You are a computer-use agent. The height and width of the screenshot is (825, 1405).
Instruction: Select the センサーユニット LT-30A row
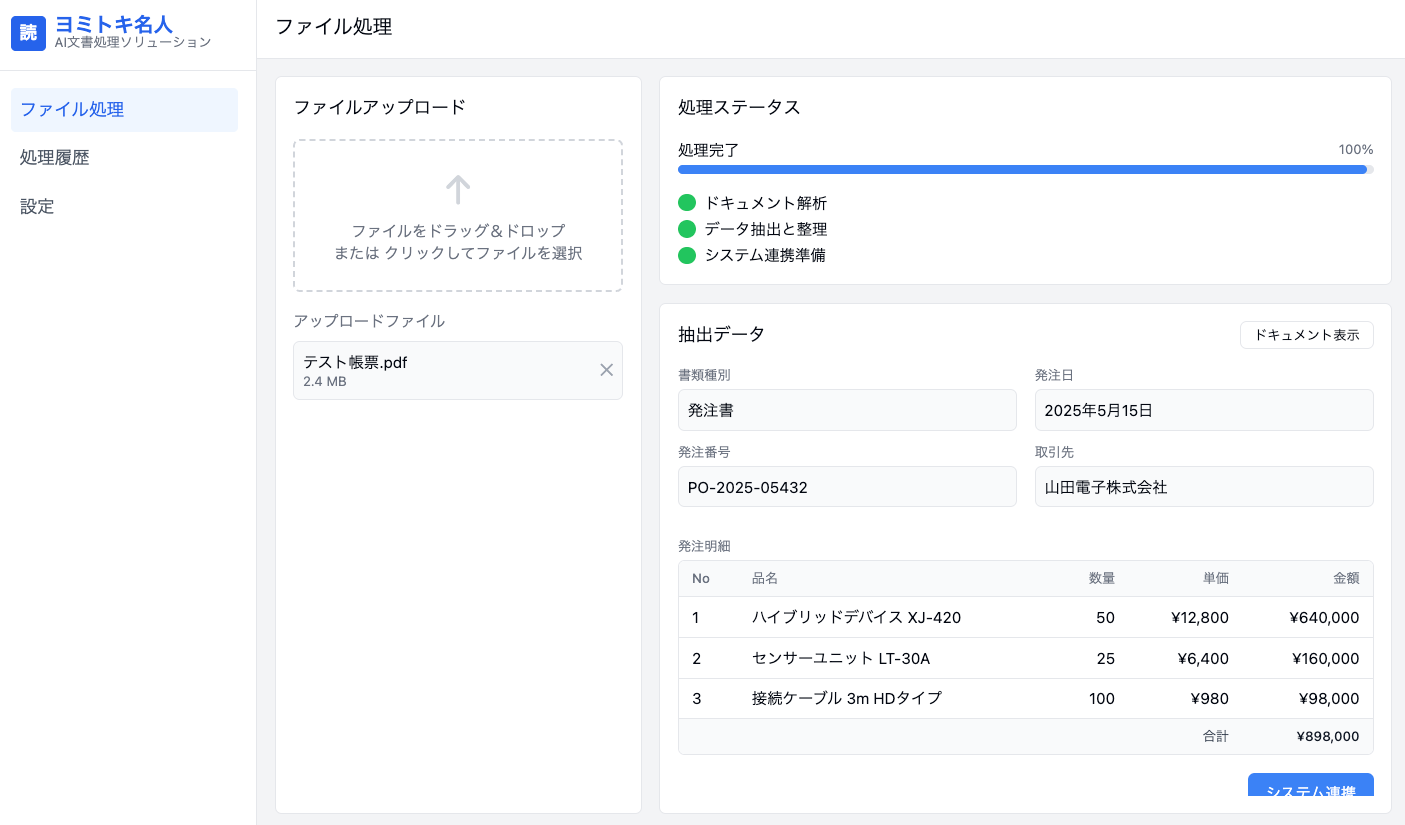1025,659
